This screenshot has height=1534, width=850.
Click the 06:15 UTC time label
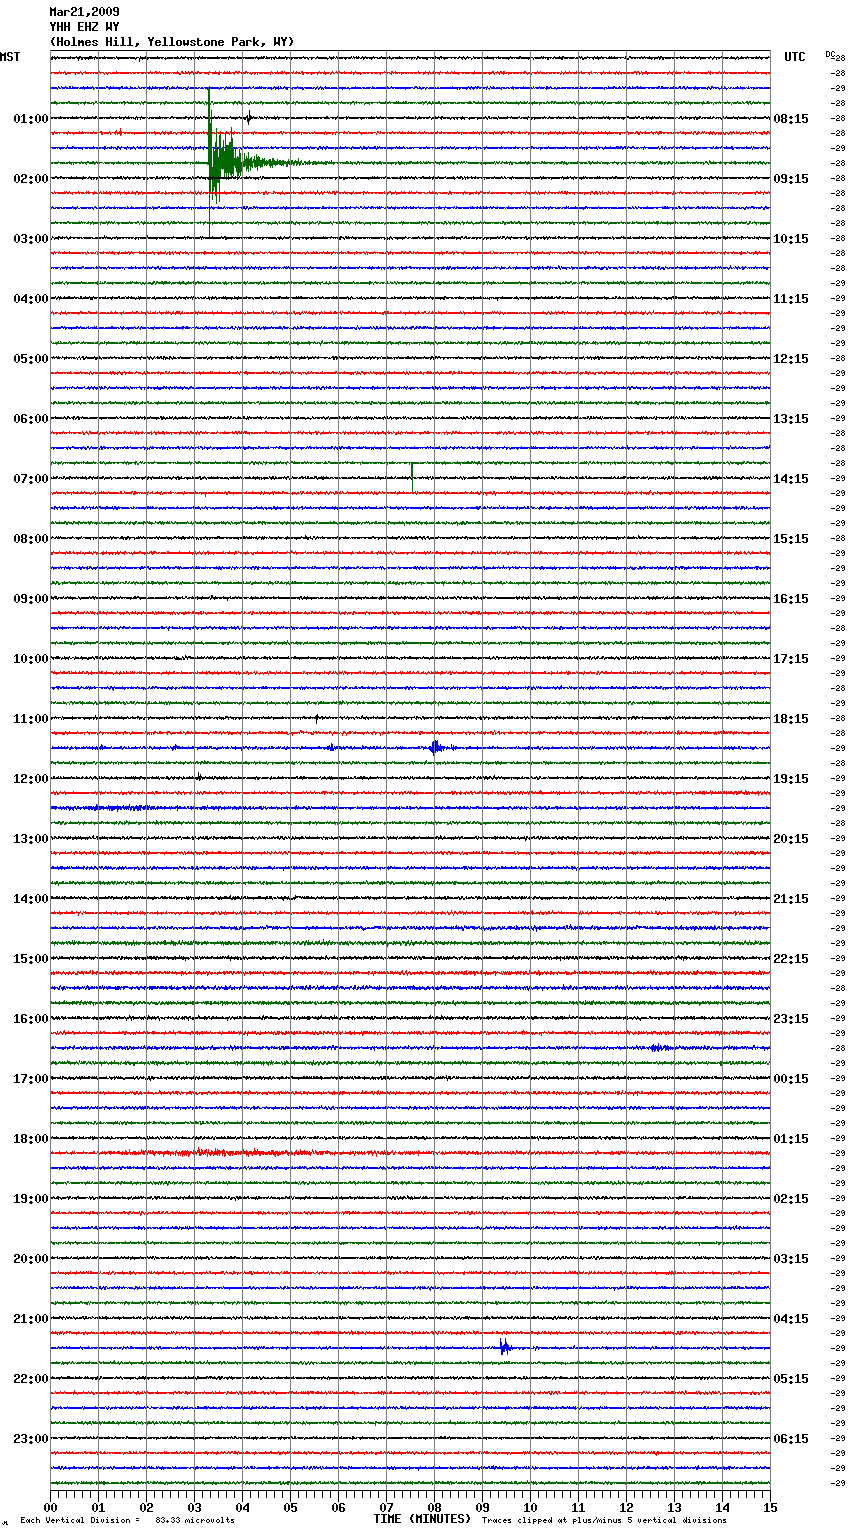pyautogui.click(x=791, y=1439)
